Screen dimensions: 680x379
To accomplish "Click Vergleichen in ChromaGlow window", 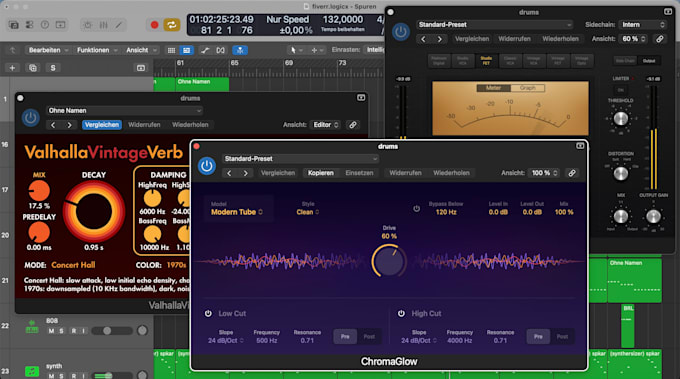I will 278,173.
